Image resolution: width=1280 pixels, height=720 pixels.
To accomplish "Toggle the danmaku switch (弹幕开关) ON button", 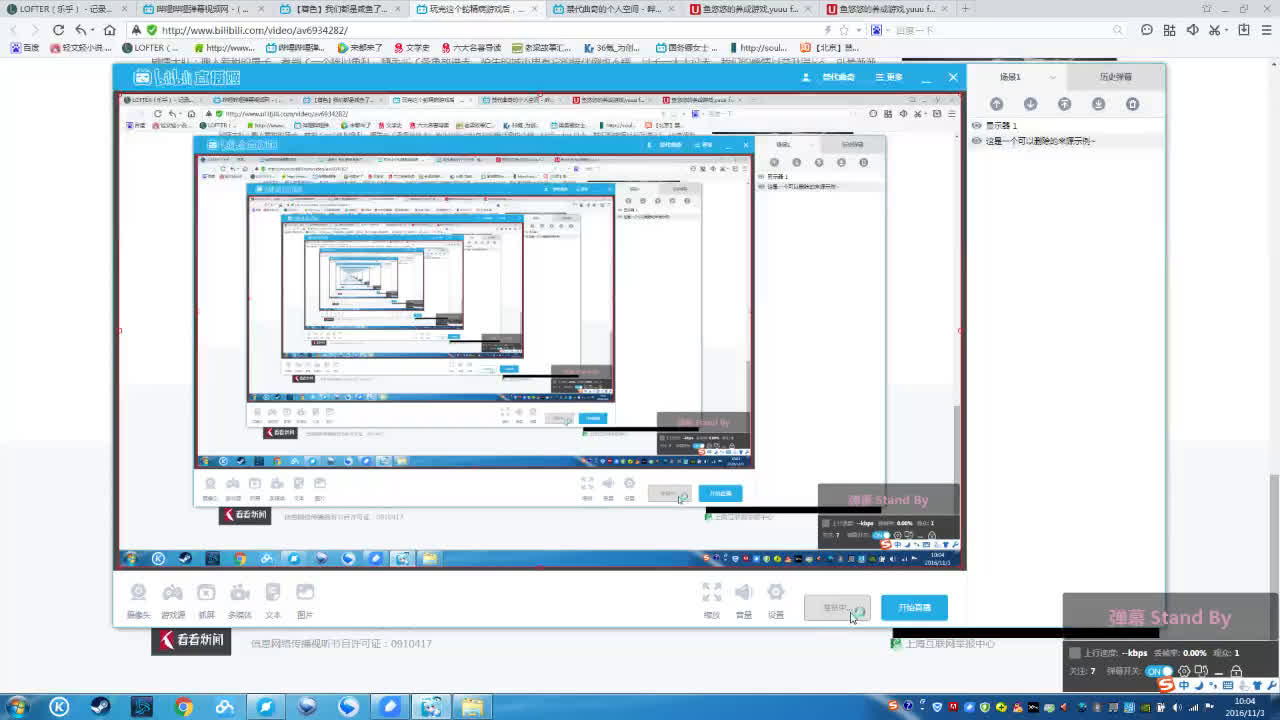I will point(1158,671).
